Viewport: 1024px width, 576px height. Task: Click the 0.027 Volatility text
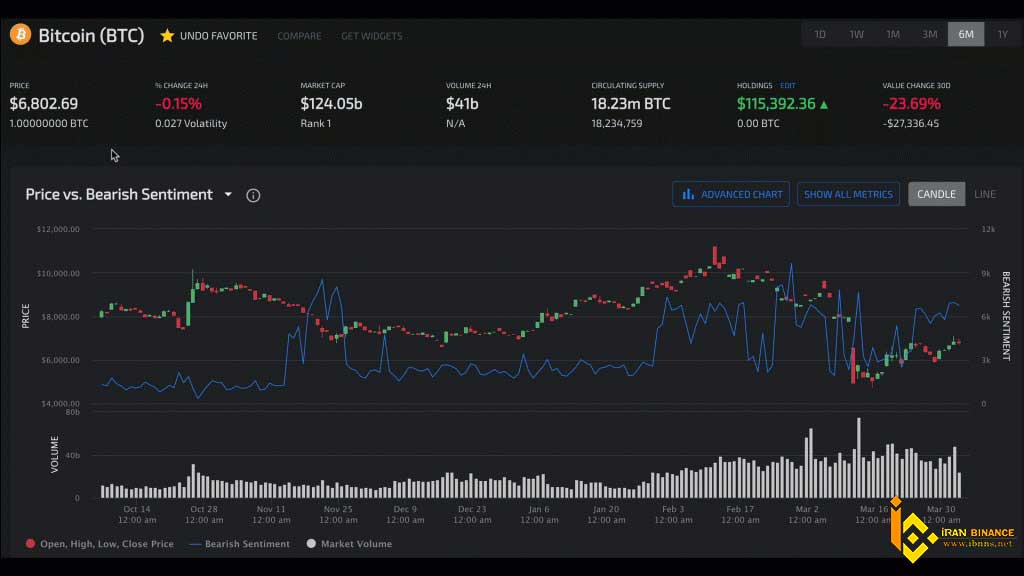tap(191, 123)
